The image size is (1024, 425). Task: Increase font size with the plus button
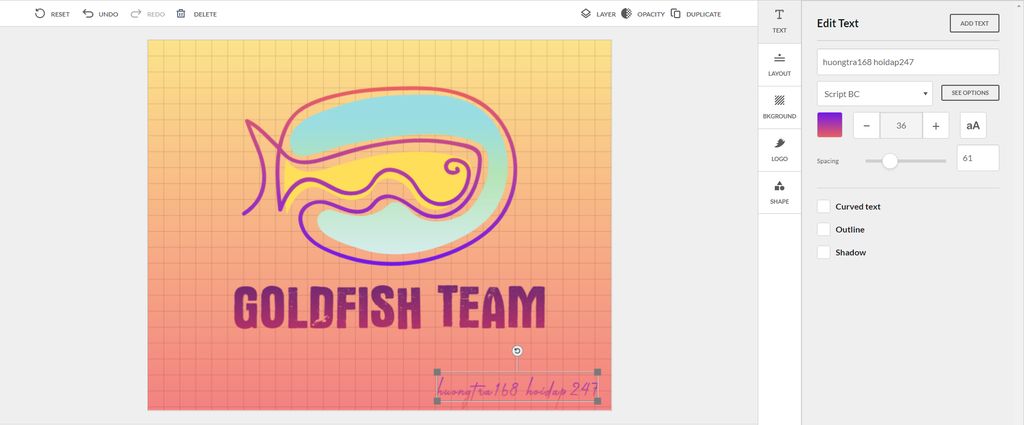[x=936, y=125]
